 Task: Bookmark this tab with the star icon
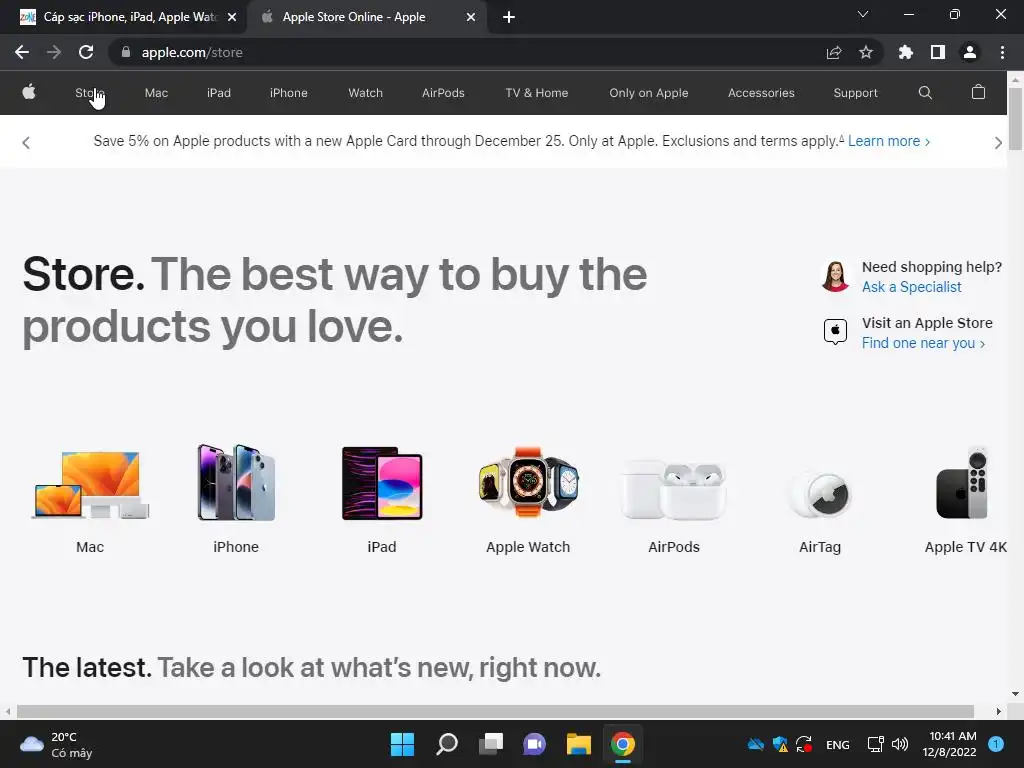[x=865, y=52]
